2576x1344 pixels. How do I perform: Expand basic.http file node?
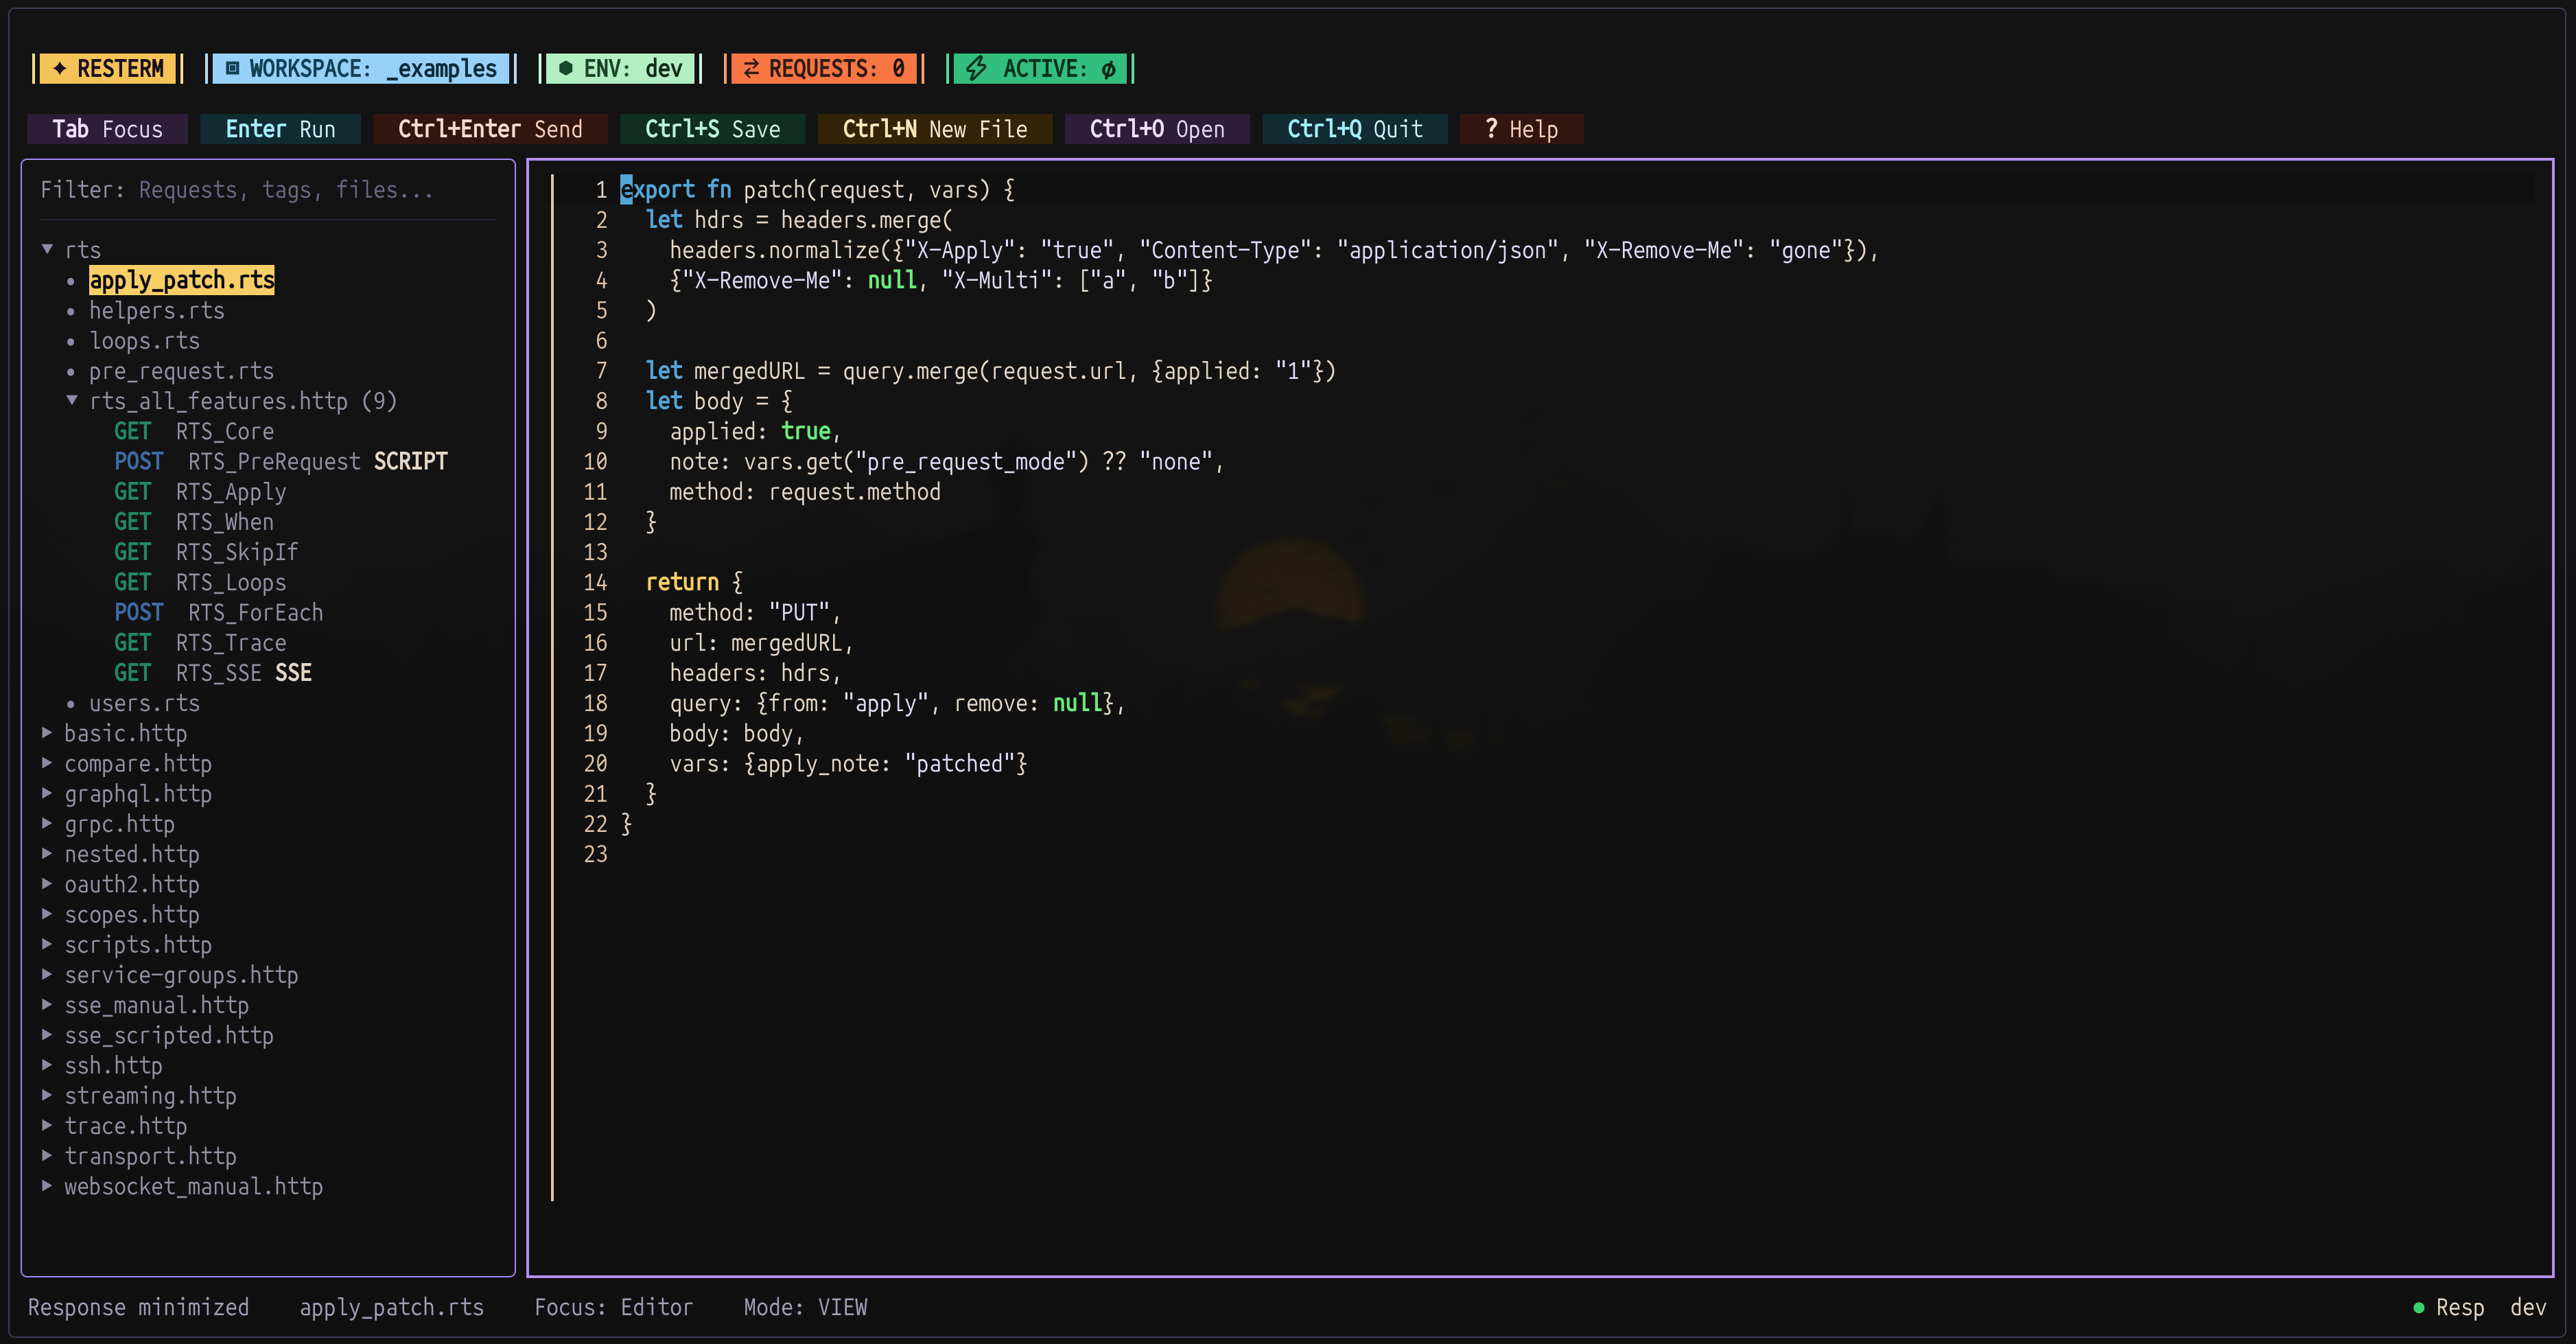tap(47, 733)
